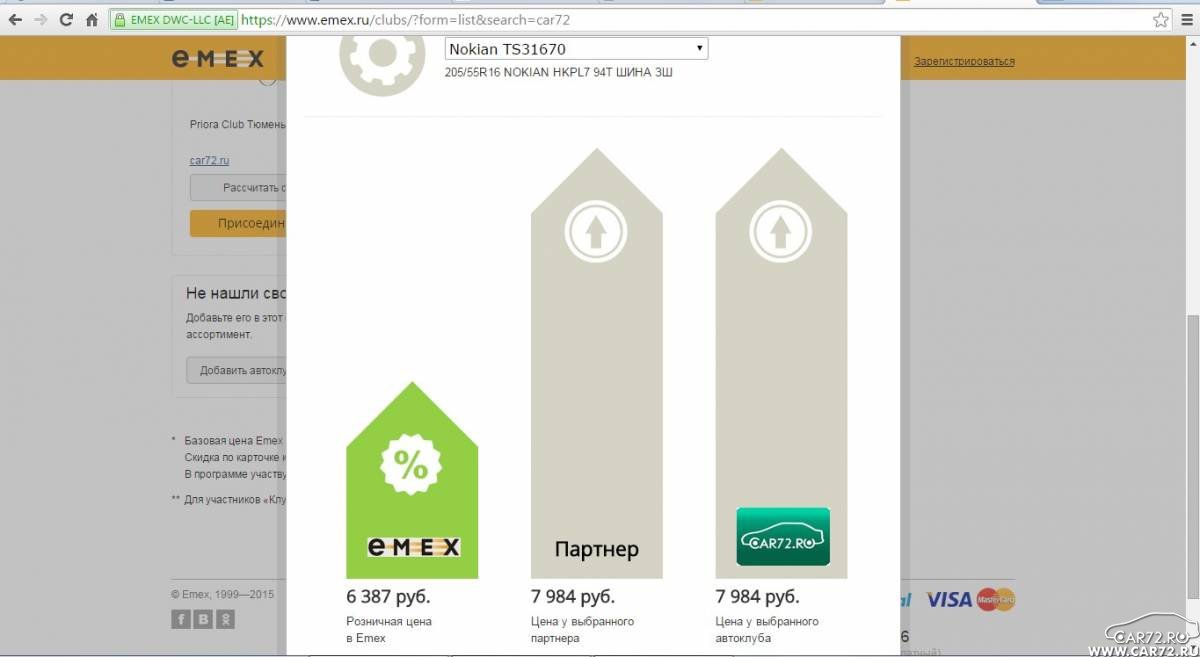Image resolution: width=1200 pixels, height=657 pixels.
Task: Click the Добавить автоклуб button
Action: 237,370
